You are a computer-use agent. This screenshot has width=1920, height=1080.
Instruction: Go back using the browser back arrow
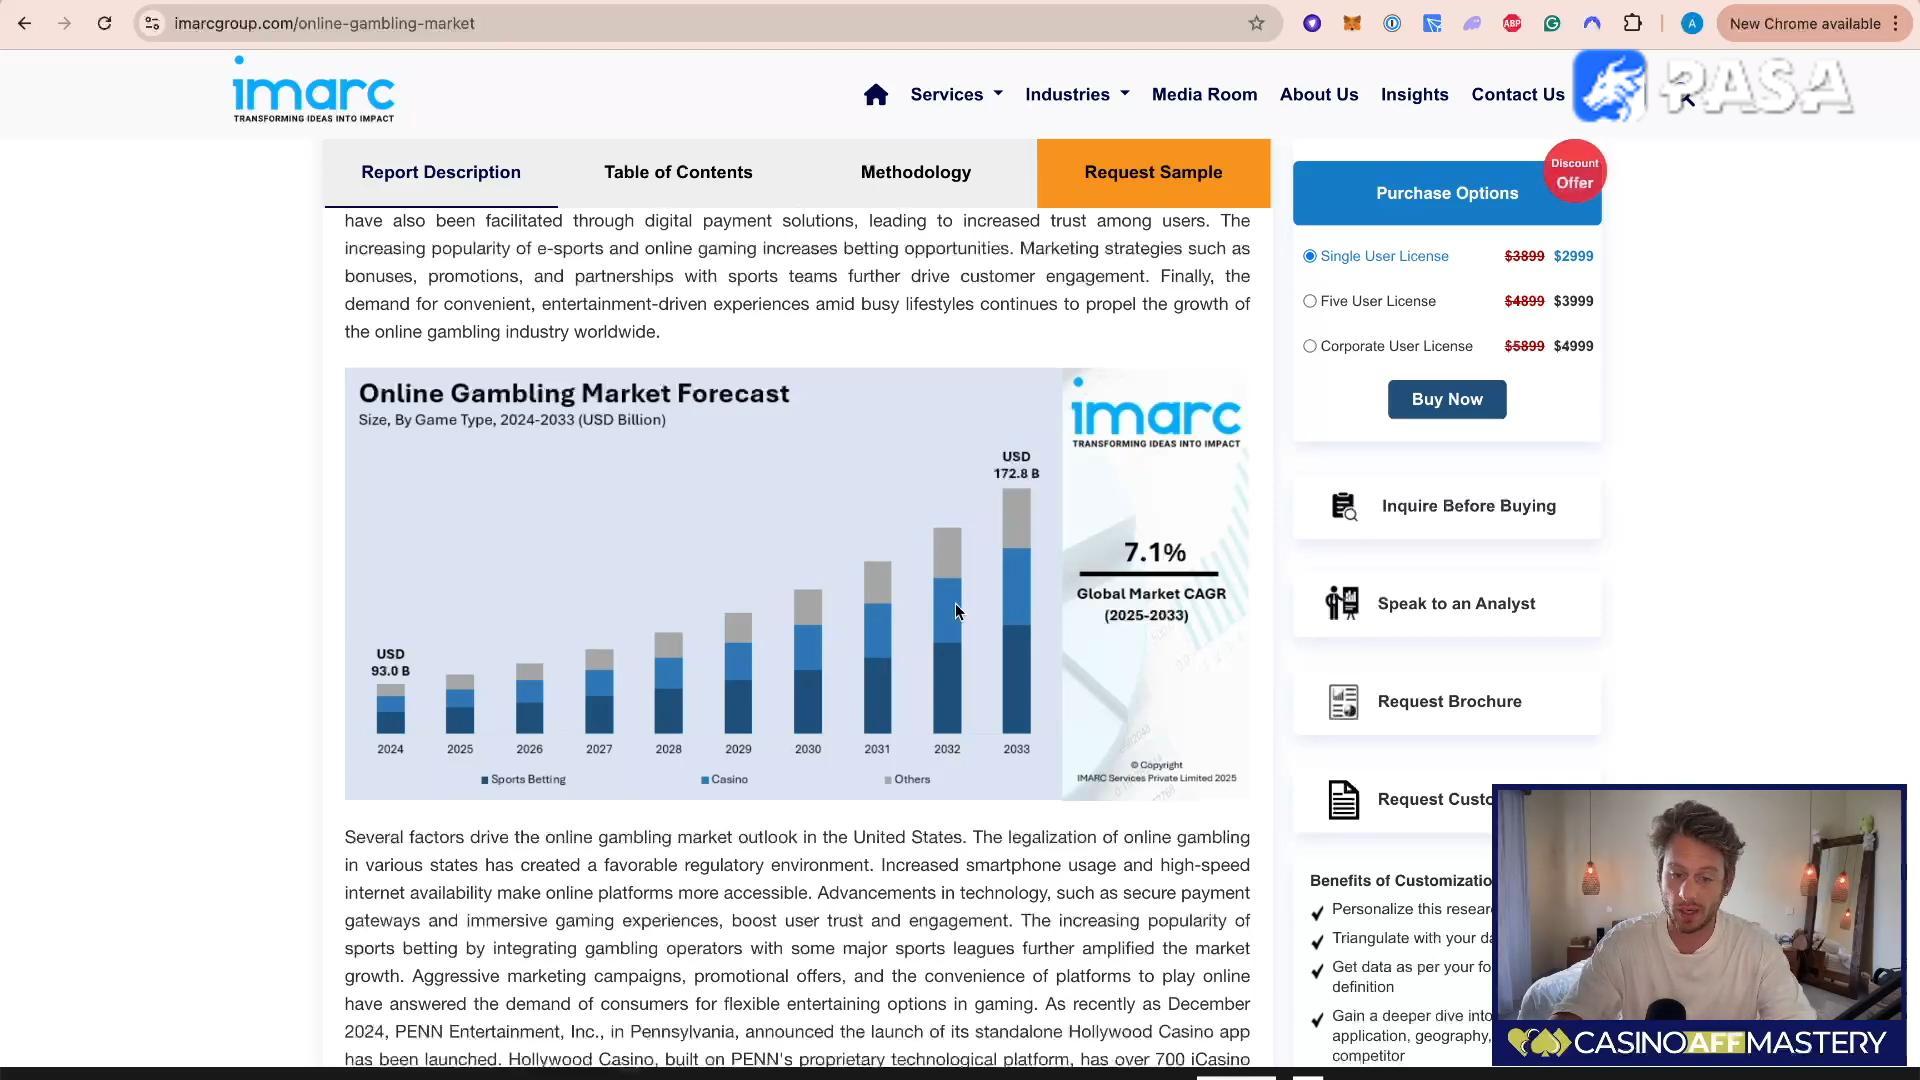(25, 23)
